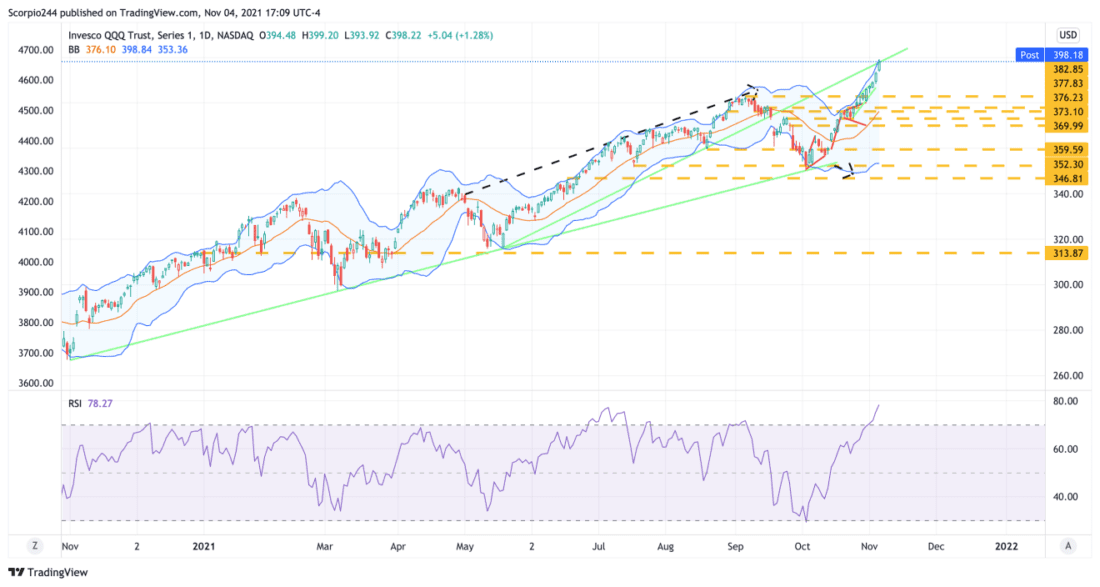Viewport: 1100px width, 587px height.
Task: Click the high value H399.20
Action: [x=321, y=35]
